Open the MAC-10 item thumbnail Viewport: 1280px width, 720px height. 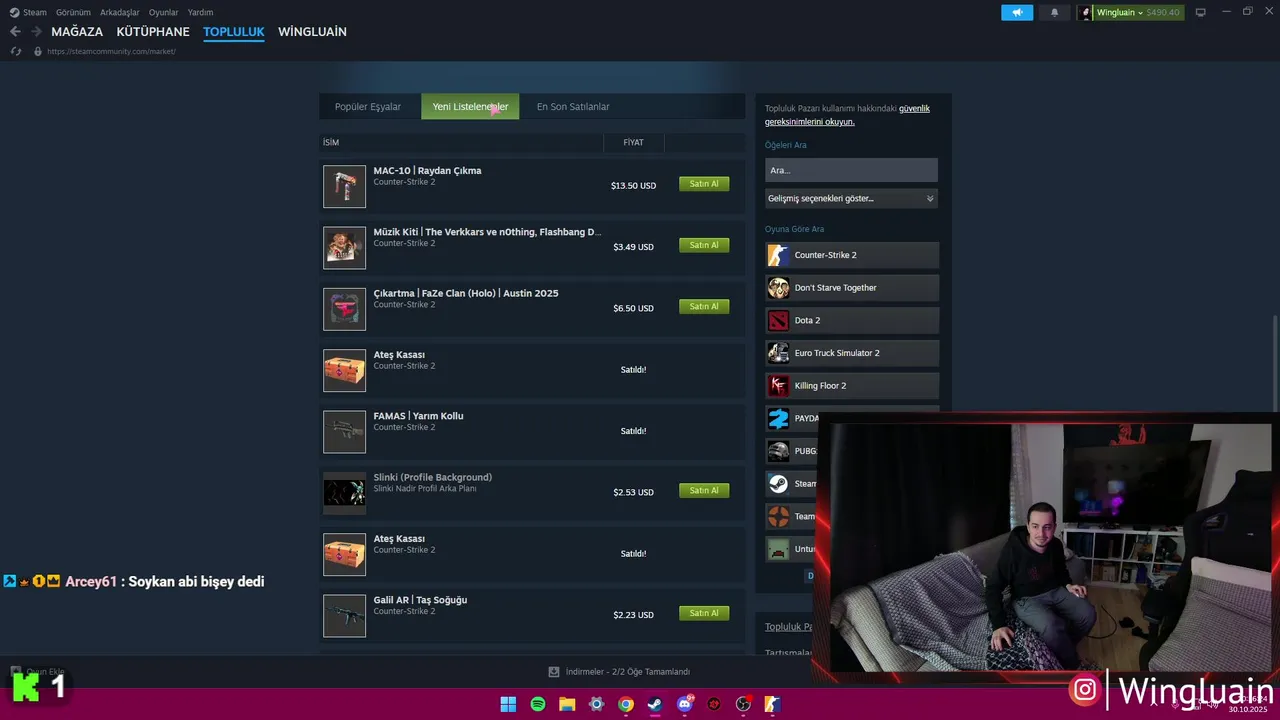pyautogui.click(x=344, y=186)
